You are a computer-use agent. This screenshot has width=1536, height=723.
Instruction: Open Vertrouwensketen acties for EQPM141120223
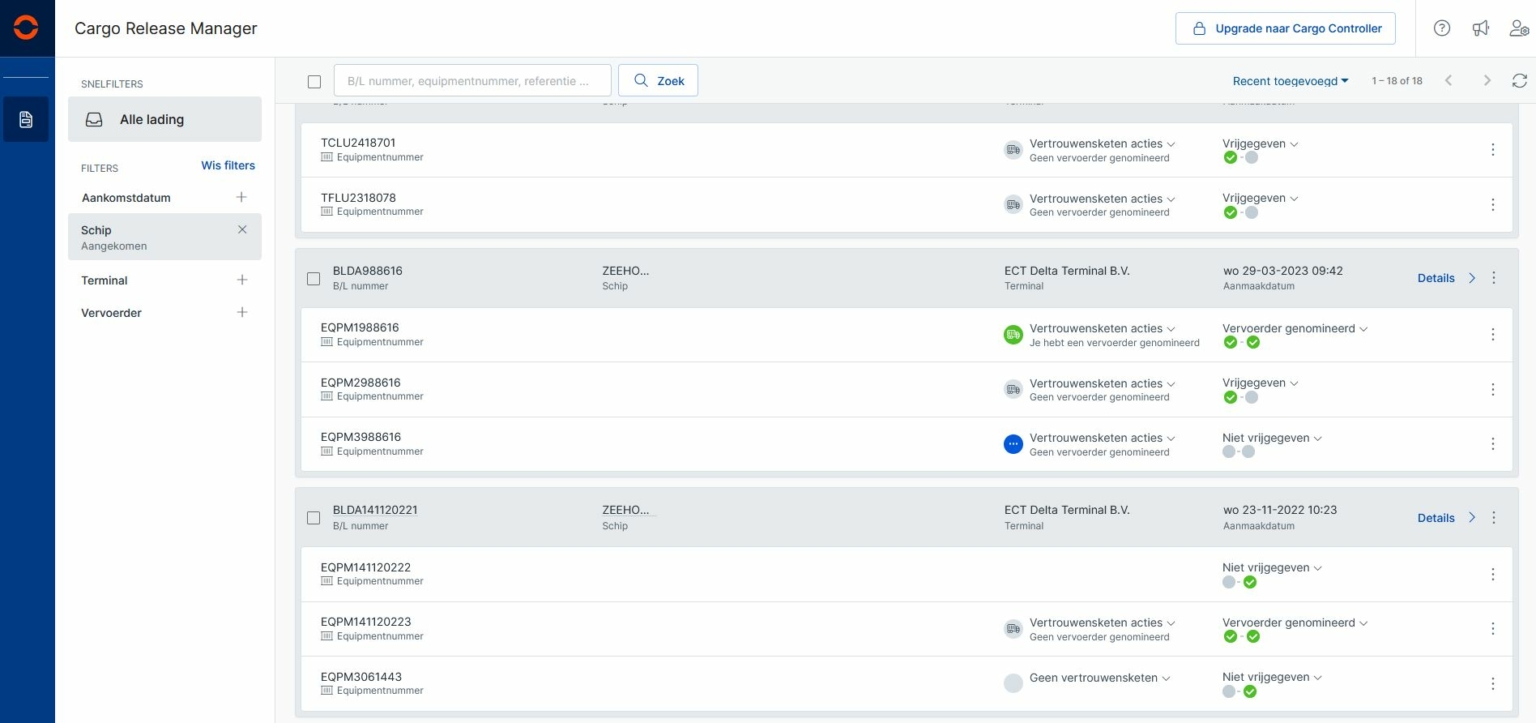[1097, 622]
